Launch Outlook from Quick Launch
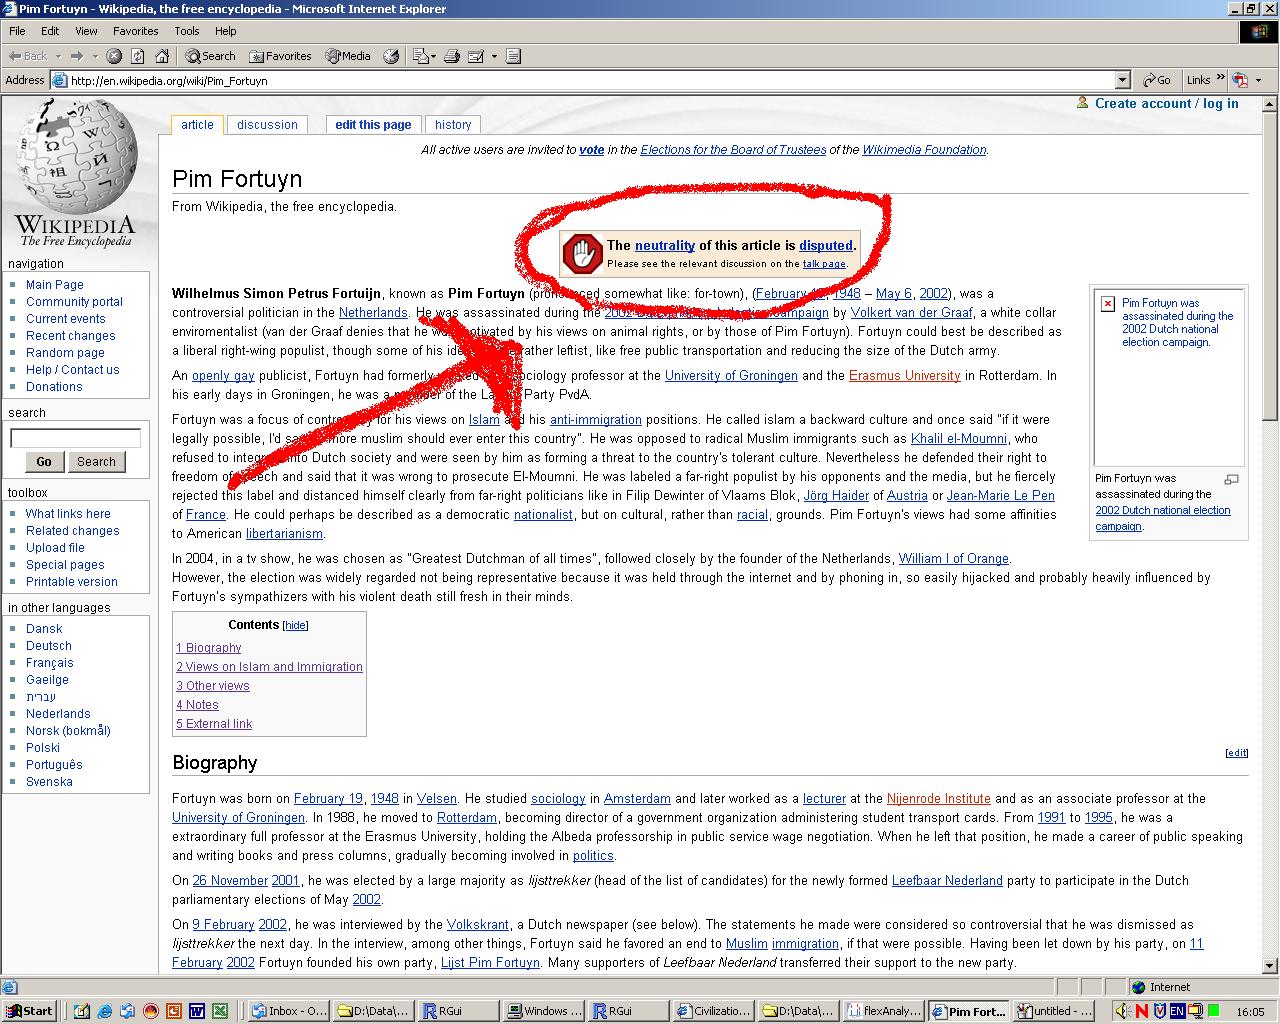1280x1024 pixels. click(x=128, y=1011)
